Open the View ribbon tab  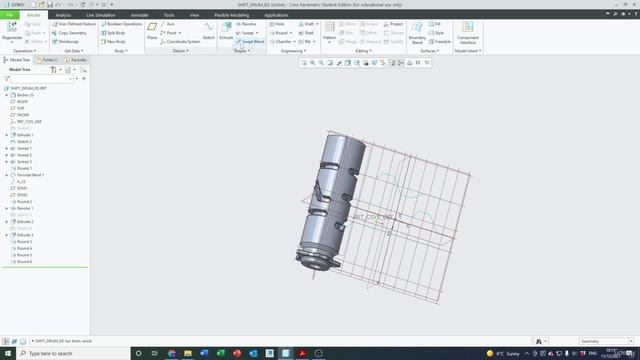coord(194,15)
